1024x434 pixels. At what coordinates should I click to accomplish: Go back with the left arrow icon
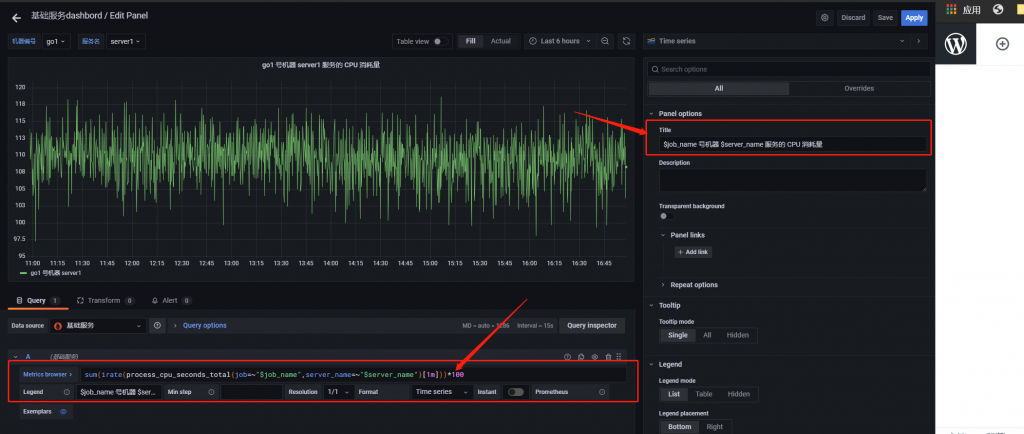(x=16, y=18)
